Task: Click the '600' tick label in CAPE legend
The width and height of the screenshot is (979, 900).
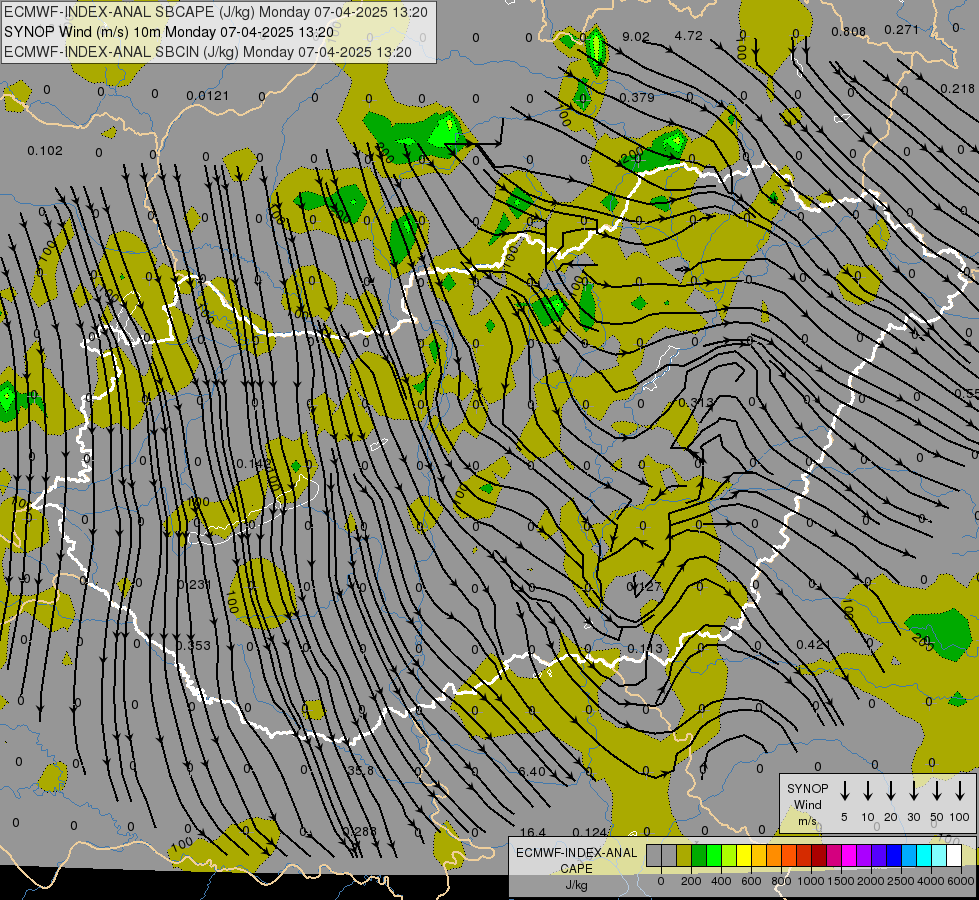Action: 751,881
